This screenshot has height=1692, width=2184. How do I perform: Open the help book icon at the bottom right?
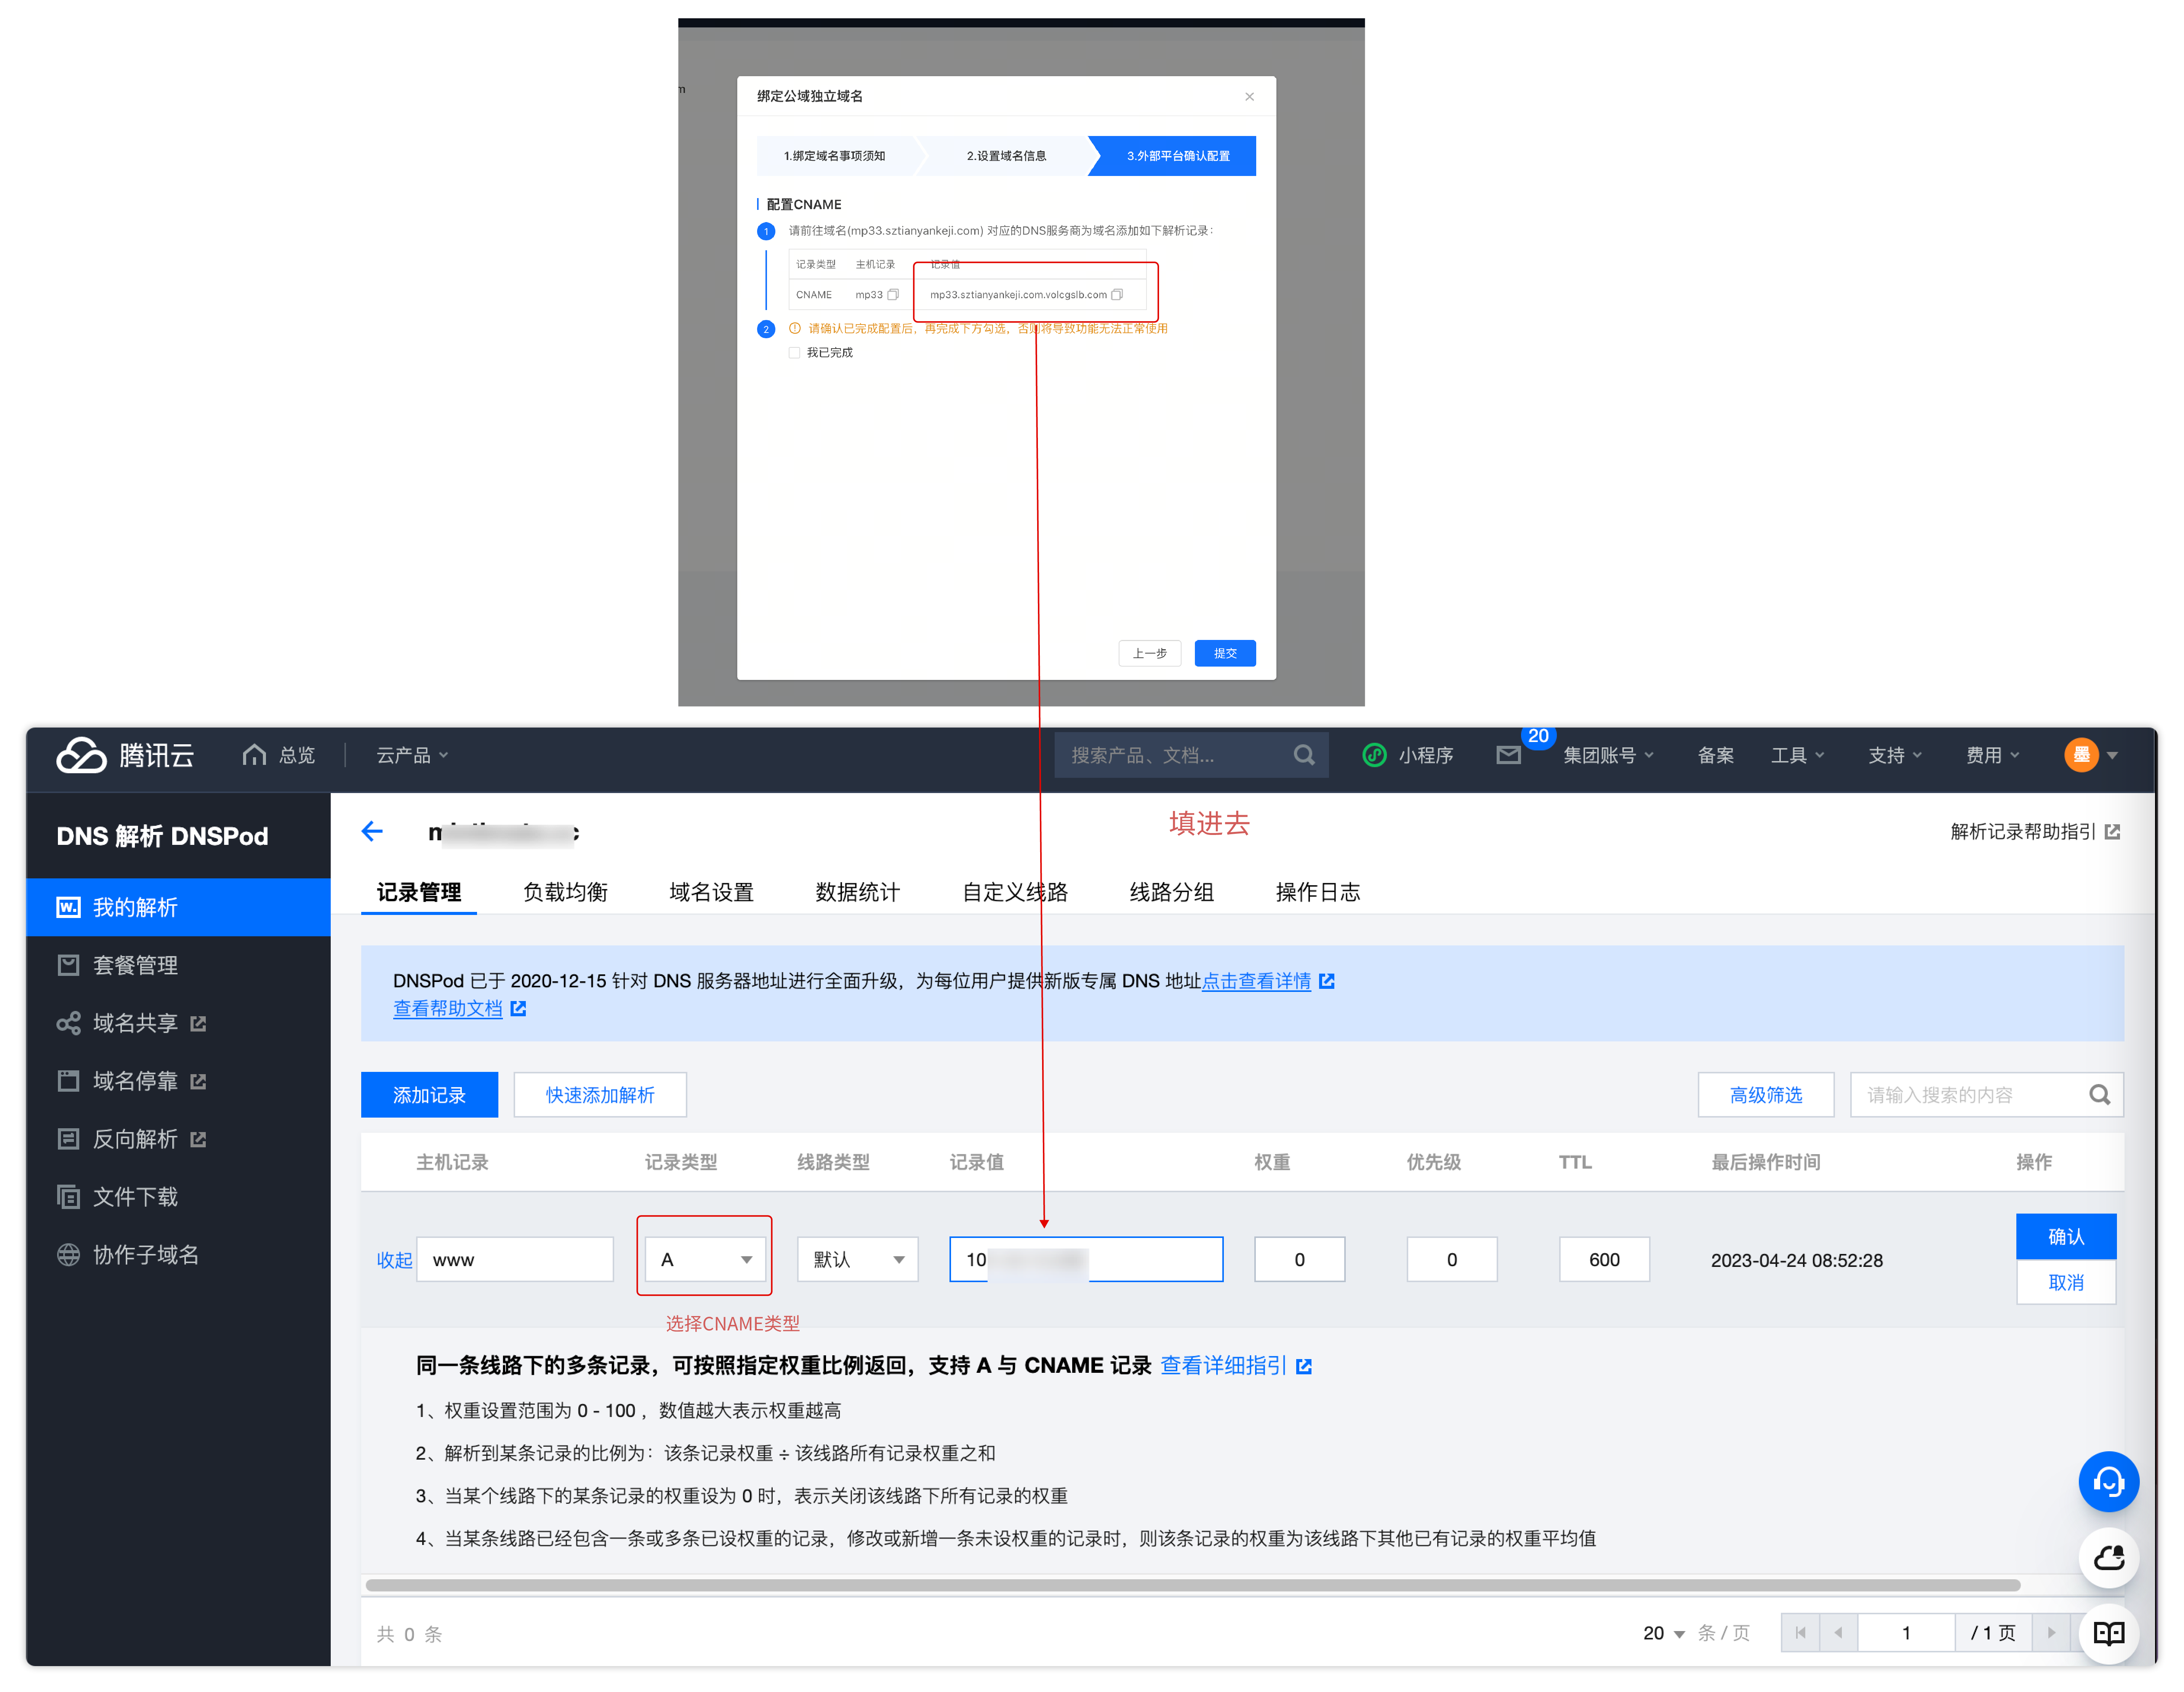point(2108,1632)
